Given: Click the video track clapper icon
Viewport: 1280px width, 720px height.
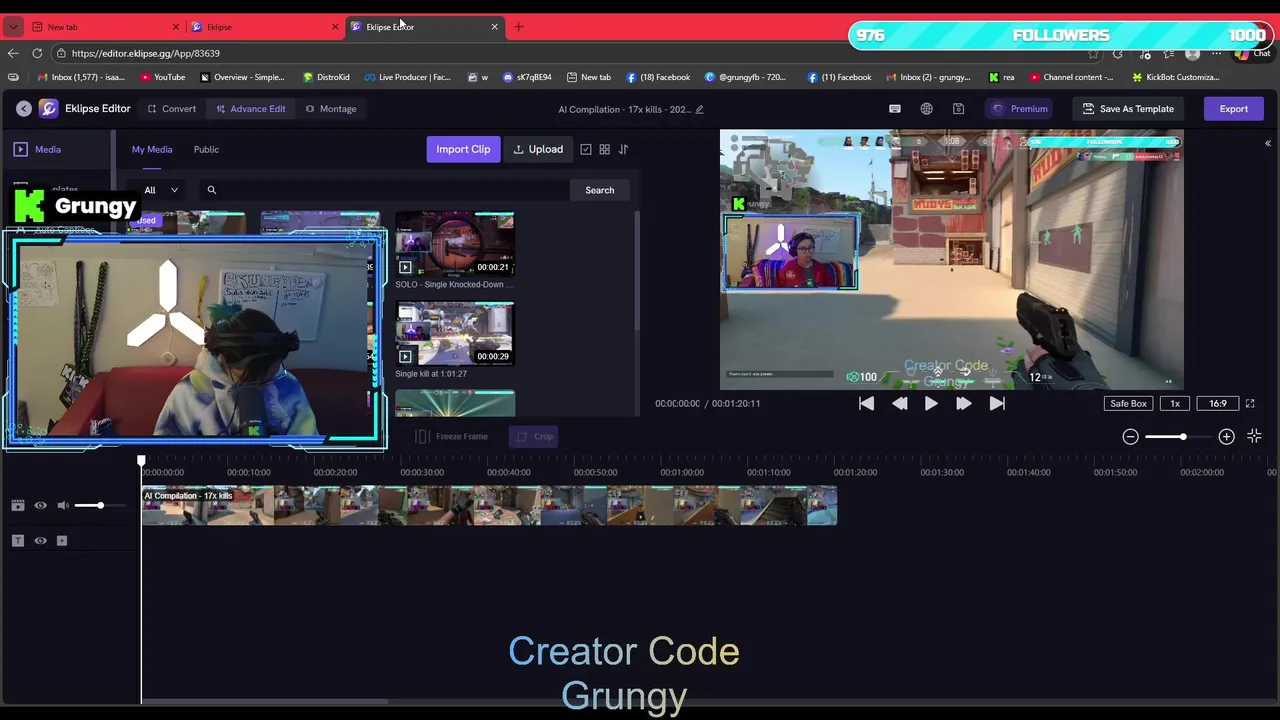Looking at the screenshot, I should pyautogui.click(x=17, y=506).
